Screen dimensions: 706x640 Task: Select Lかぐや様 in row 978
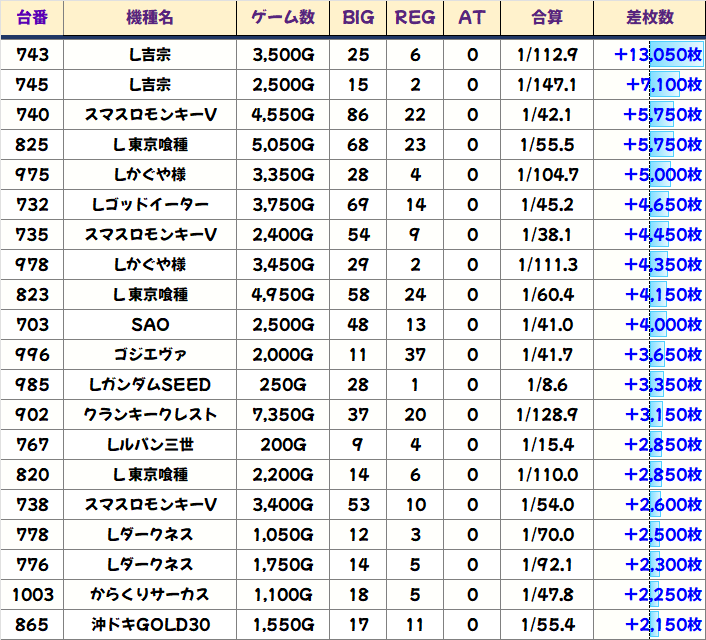click(150, 265)
